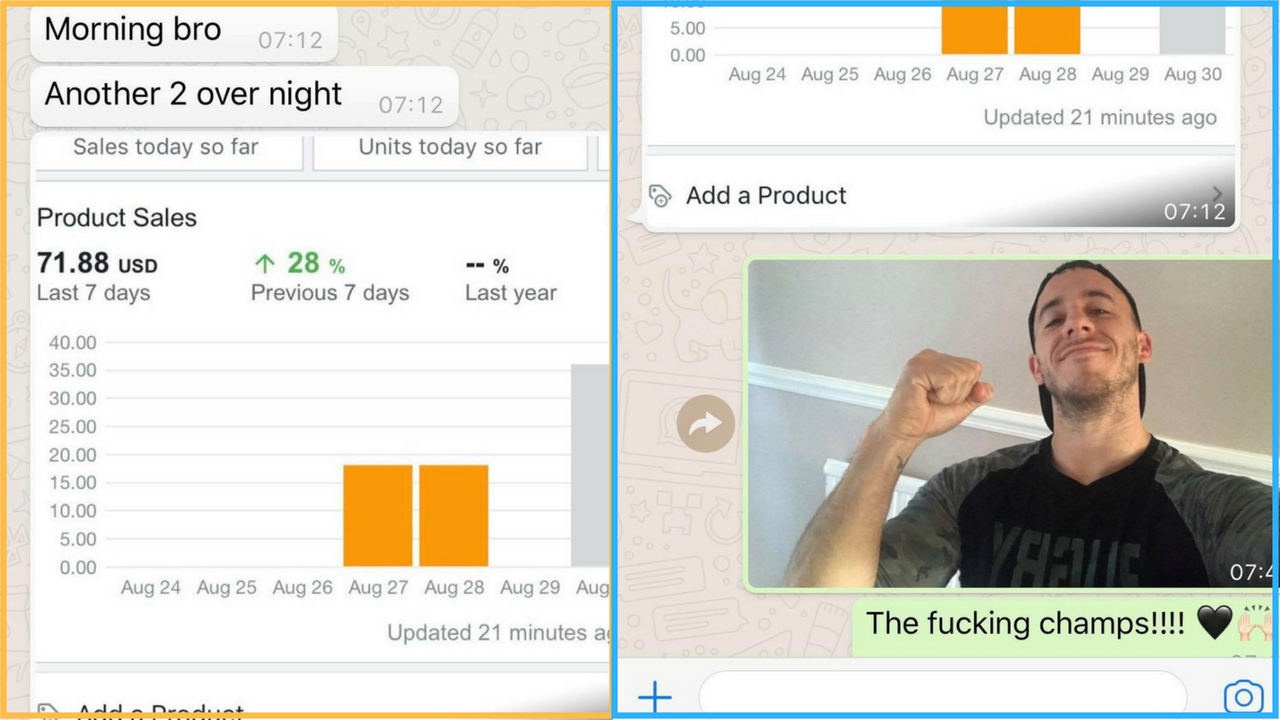Tap the message text input field

942,696
